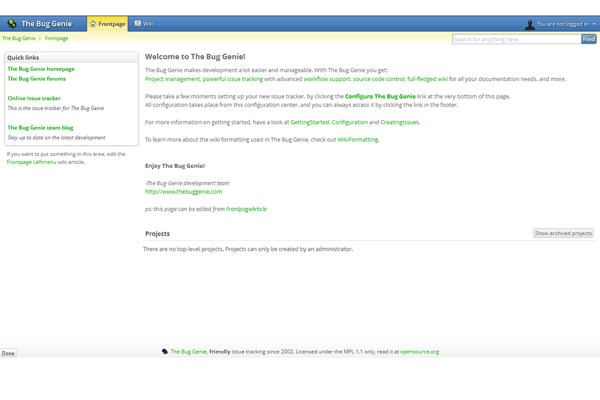The width and height of the screenshot is (600, 400).
Task: Focus the 'Search for anything here' field
Action: 515,39
